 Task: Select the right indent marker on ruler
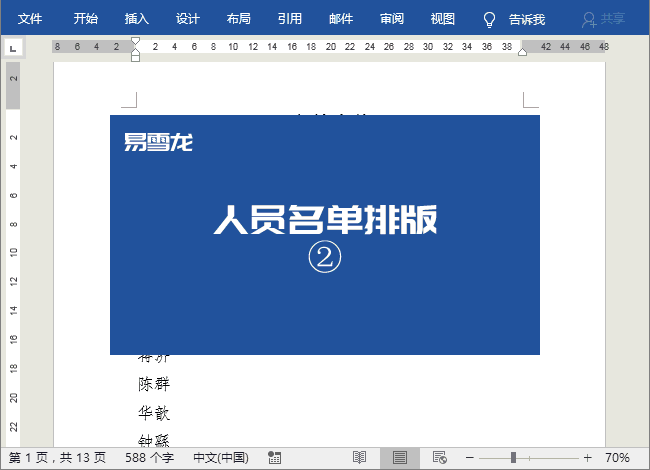click(522, 52)
